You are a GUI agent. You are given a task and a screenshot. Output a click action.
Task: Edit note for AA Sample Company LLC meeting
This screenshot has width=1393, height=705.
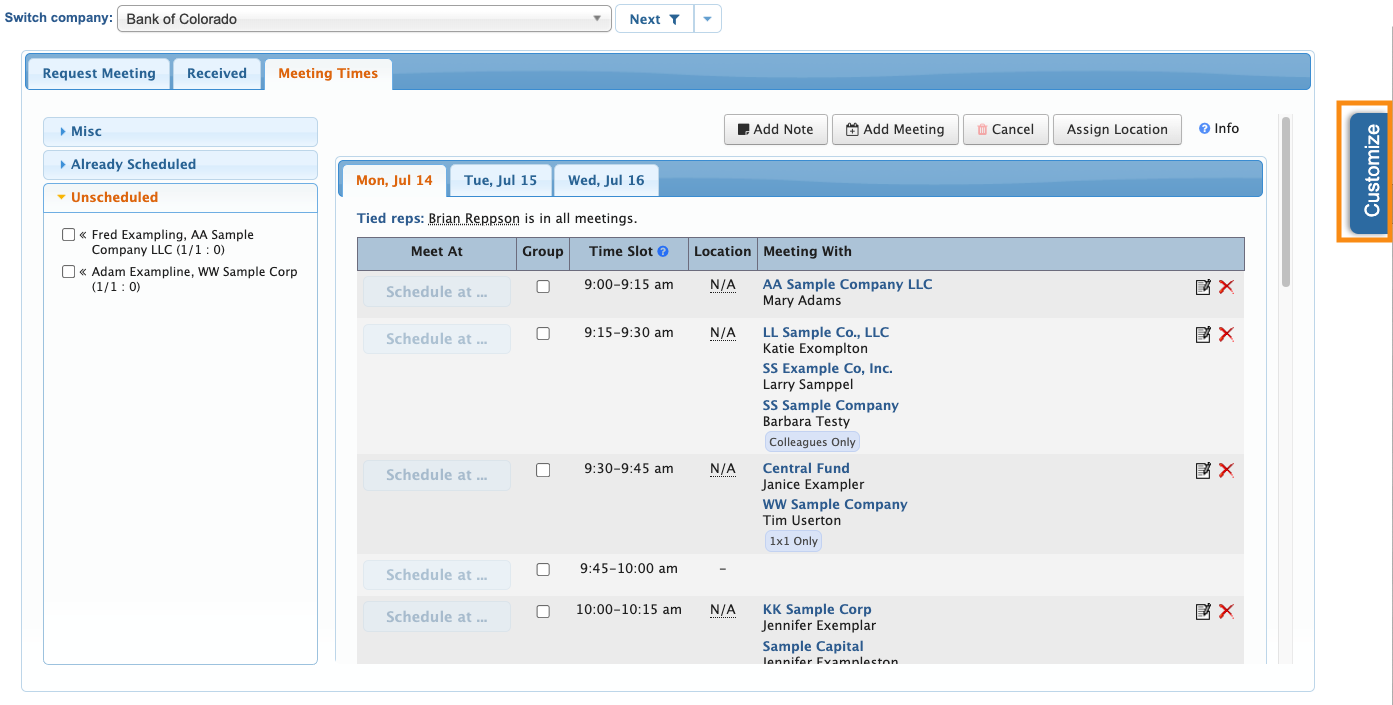(1203, 287)
